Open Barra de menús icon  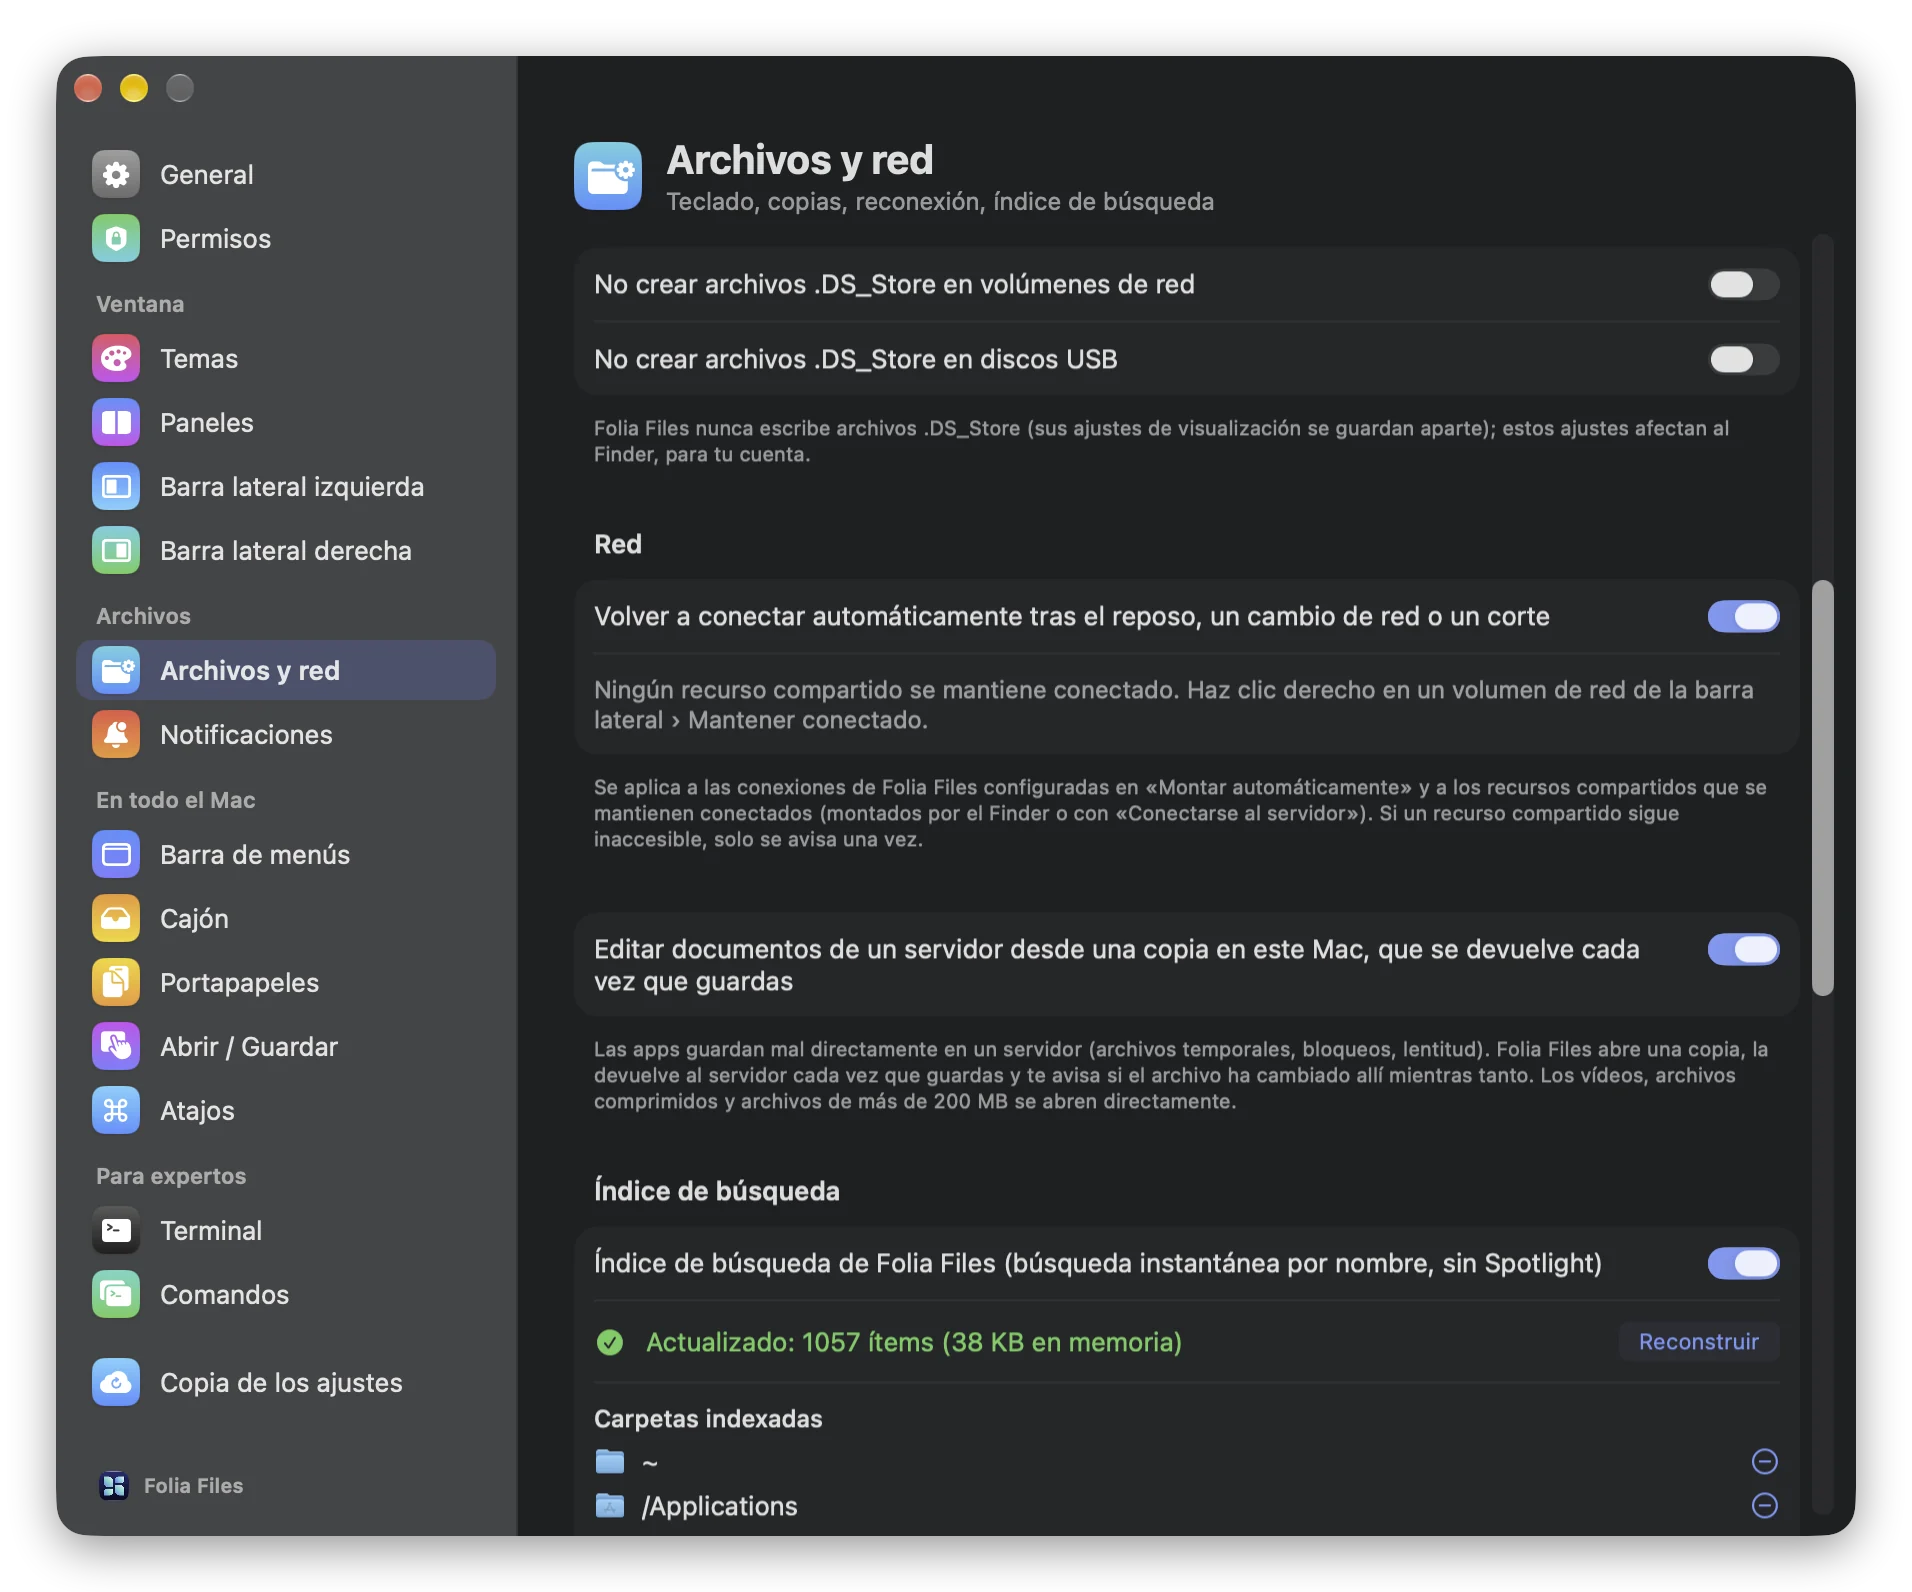tap(116, 855)
